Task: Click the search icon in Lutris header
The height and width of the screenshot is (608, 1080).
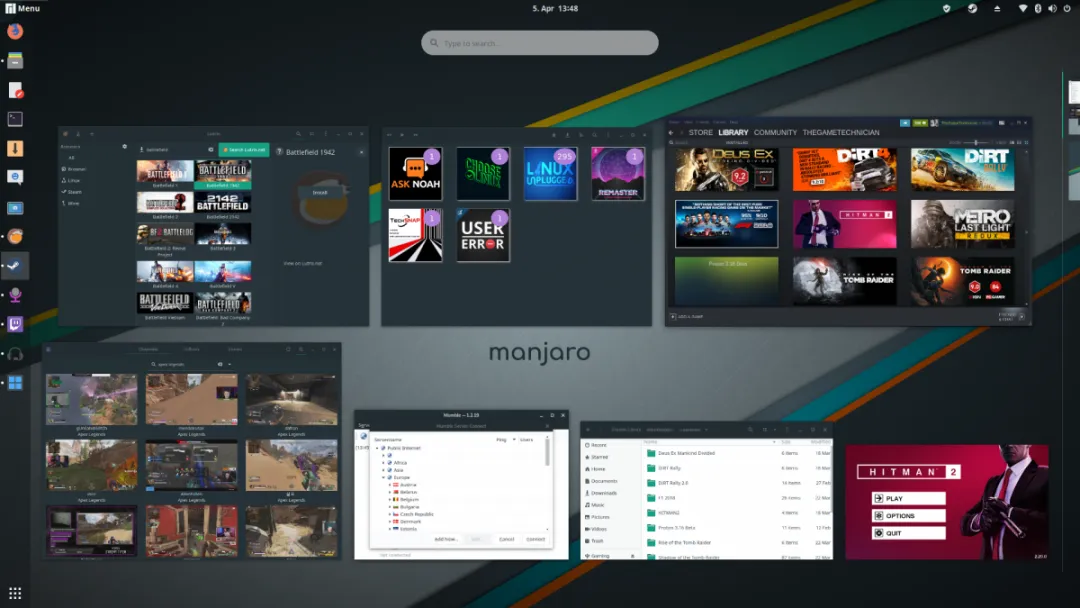Action: [x=298, y=134]
